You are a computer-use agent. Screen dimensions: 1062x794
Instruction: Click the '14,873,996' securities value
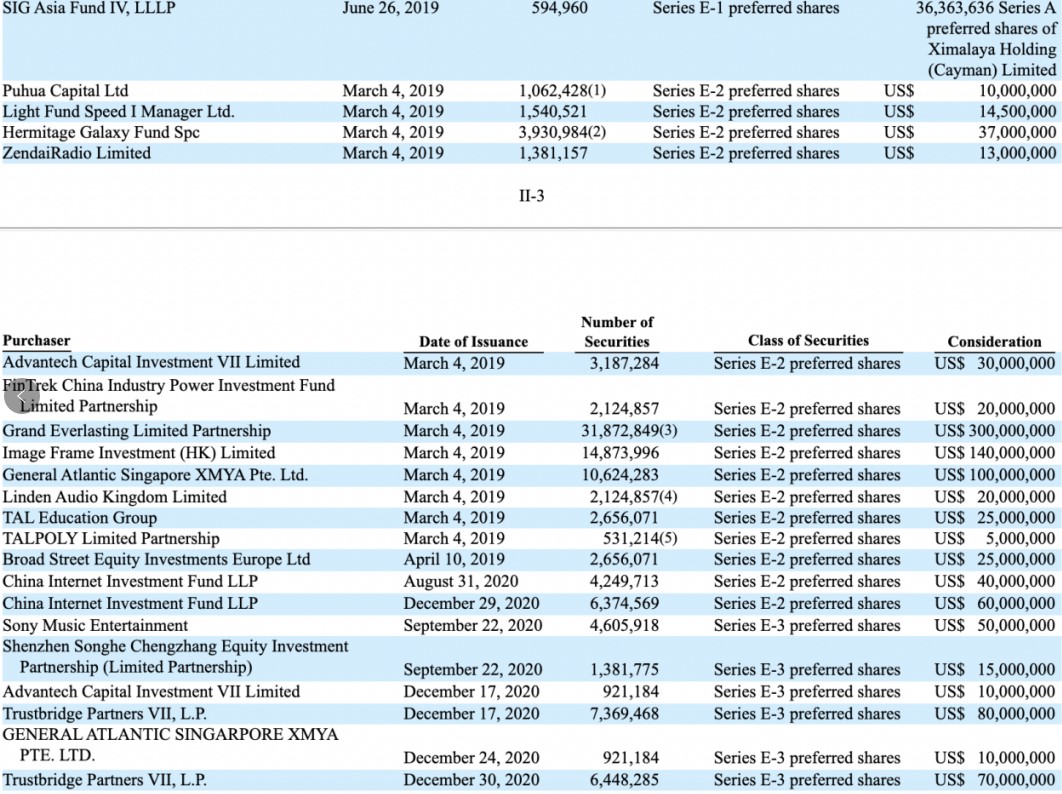pyautogui.click(x=620, y=453)
